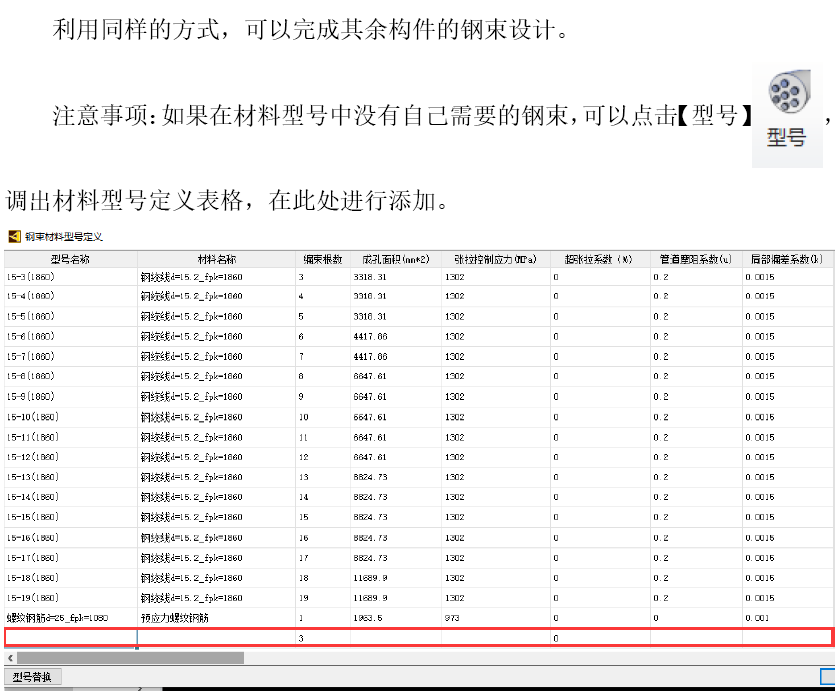This screenshot has width=838, height=695.
Task: Select the row named 15-4(1860)
Action: (419, 296)
